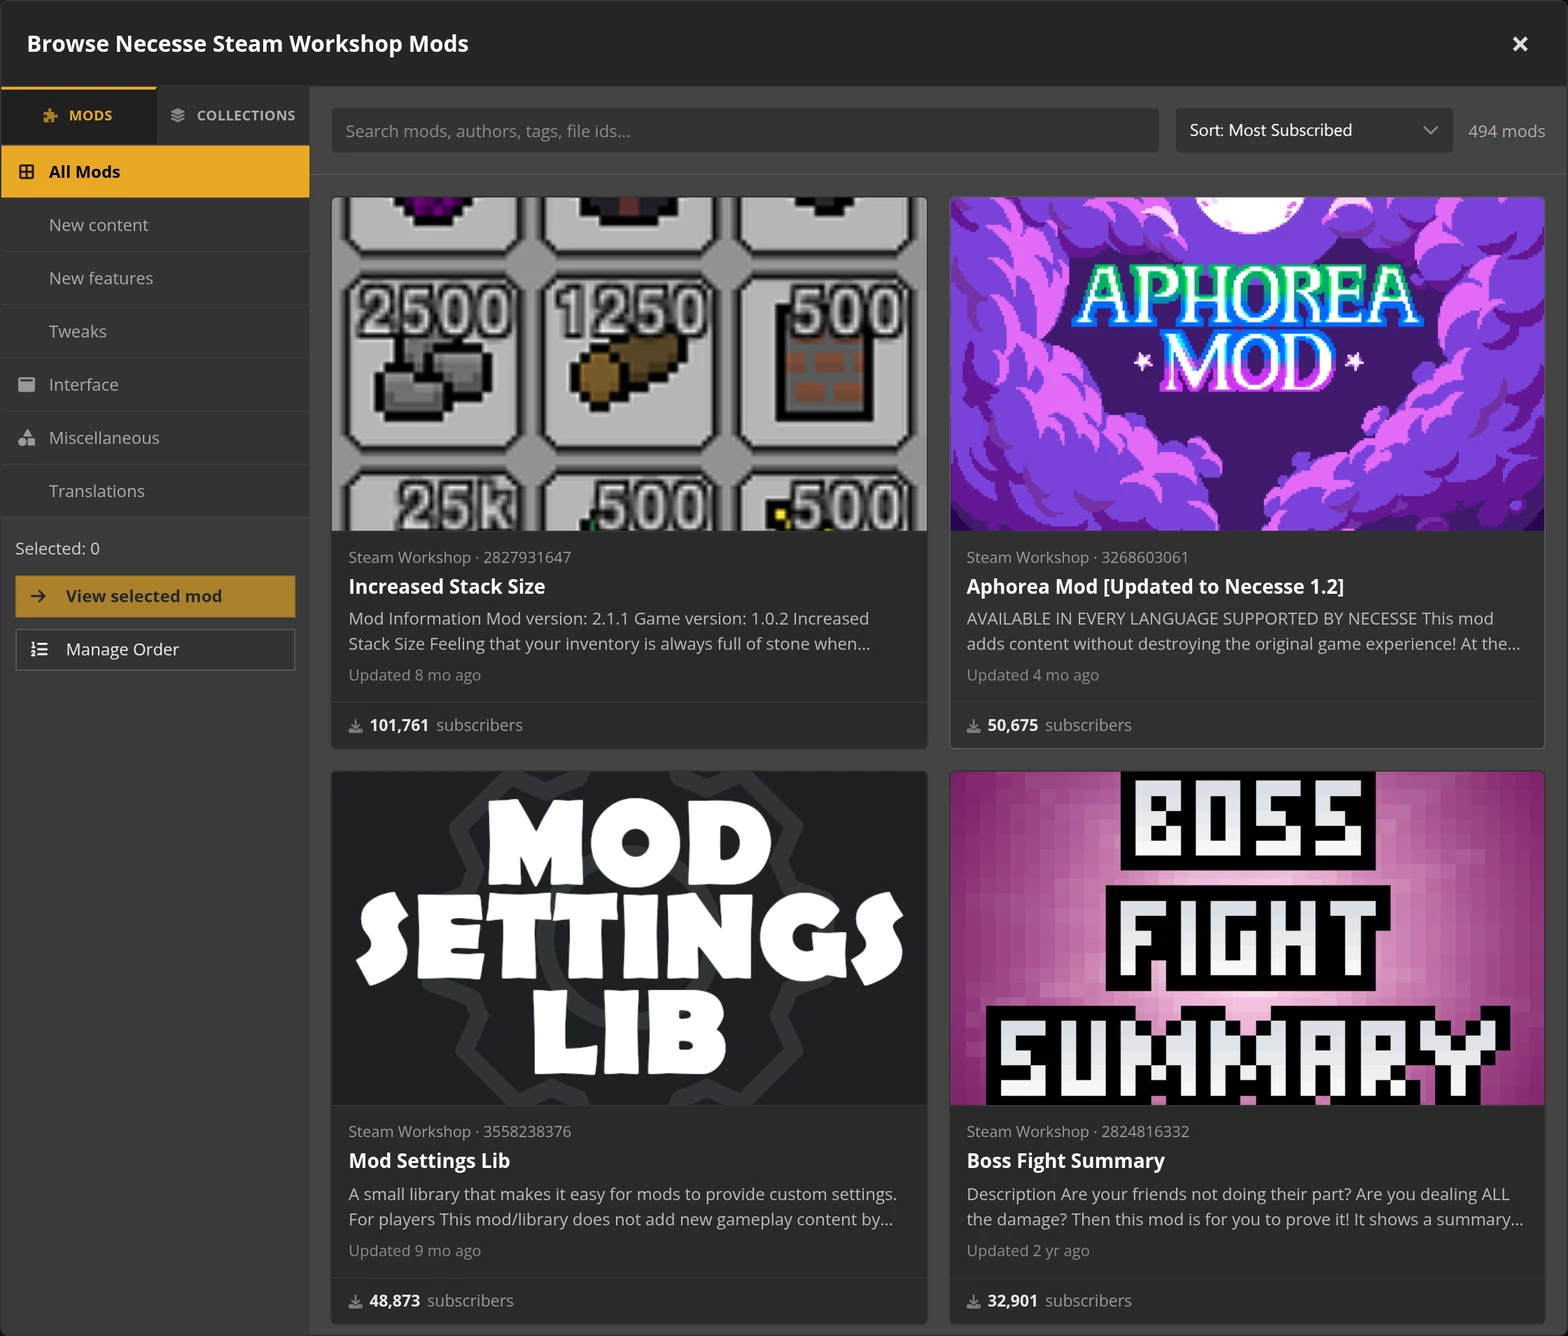Screen dimensions: 1568x1336
Task: Open the Miscellaneous category
Action: click(x=155, y=437)
